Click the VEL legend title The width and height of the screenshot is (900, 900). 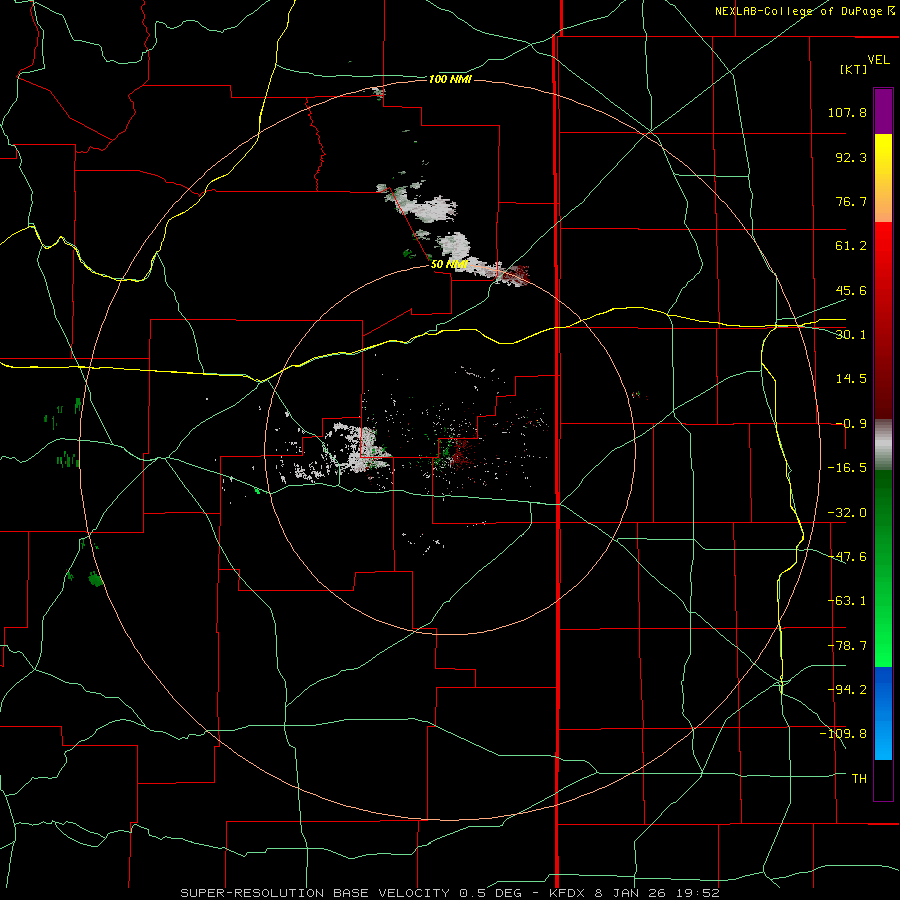pyautogui.click(x=879, y=60)
